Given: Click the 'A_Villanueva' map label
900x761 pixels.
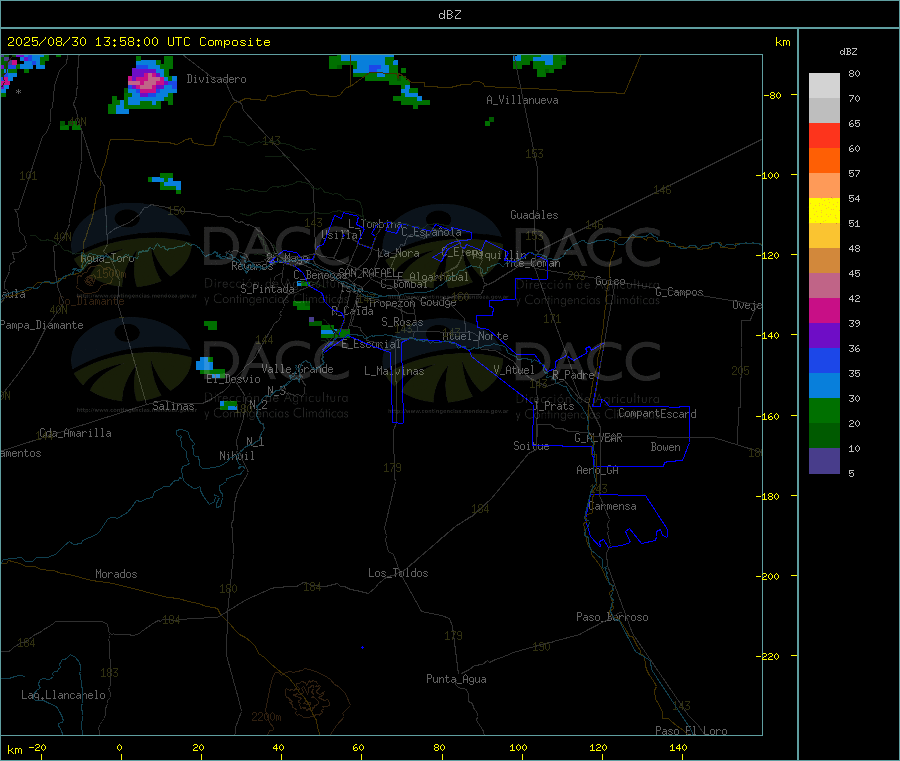Looking at the screenshot, I should [522, 100].
